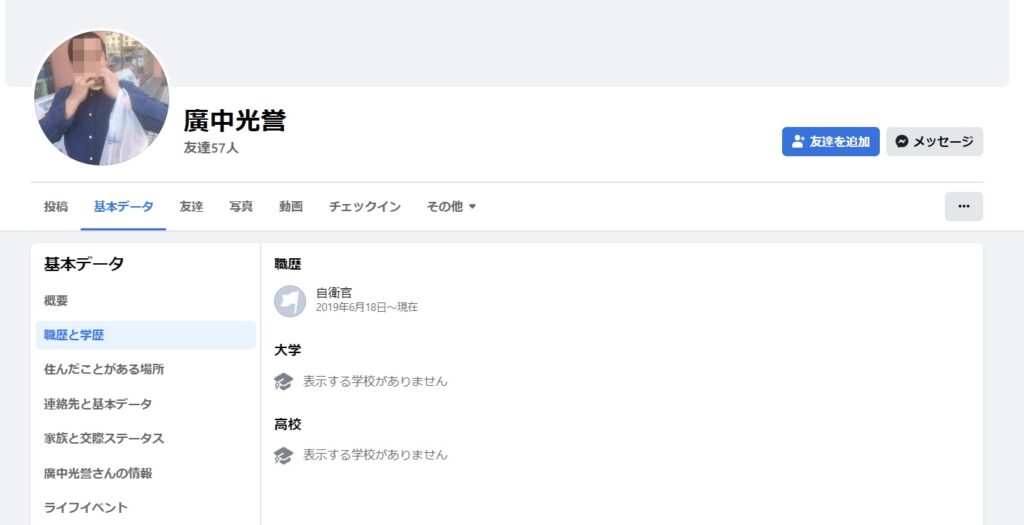This screenshot has width=1024, height=525.
Task: Click the workplace flag icon beside 自衛官
Action: click(290, 301)
